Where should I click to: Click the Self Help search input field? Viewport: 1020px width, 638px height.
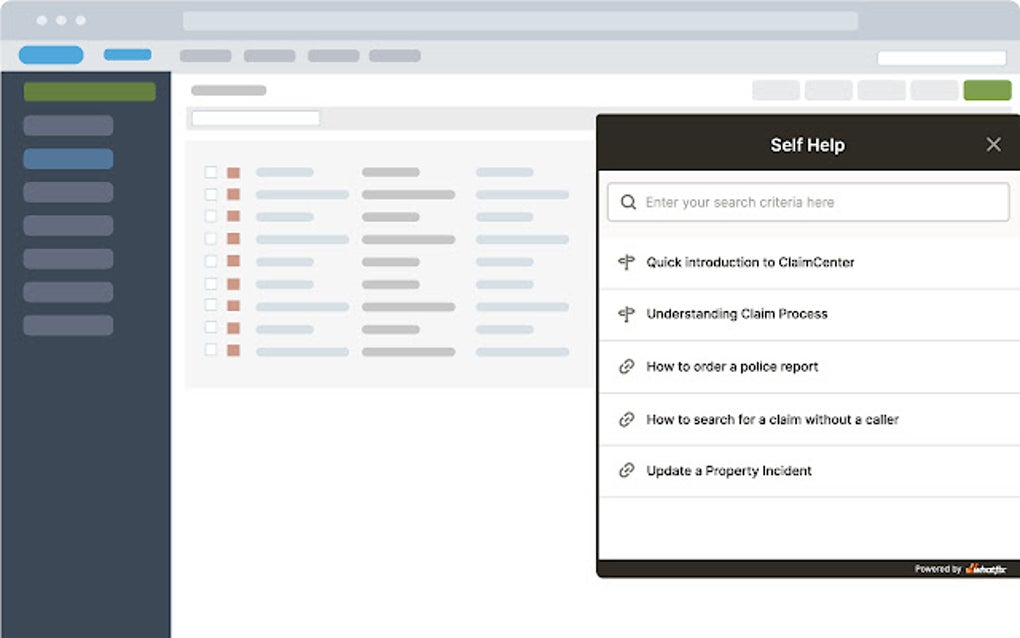808,202
